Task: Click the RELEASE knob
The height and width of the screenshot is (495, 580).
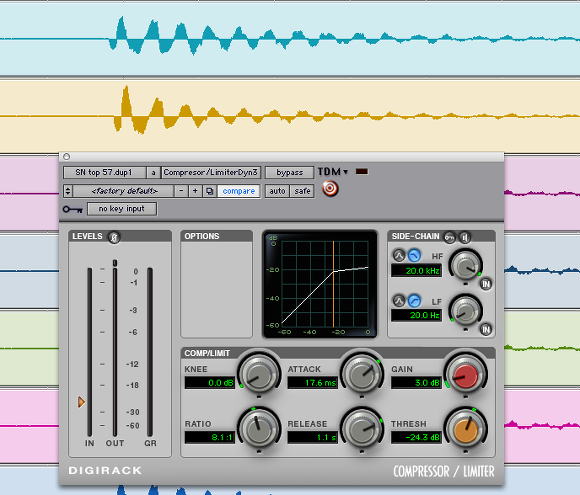Action: pos(362,429)
